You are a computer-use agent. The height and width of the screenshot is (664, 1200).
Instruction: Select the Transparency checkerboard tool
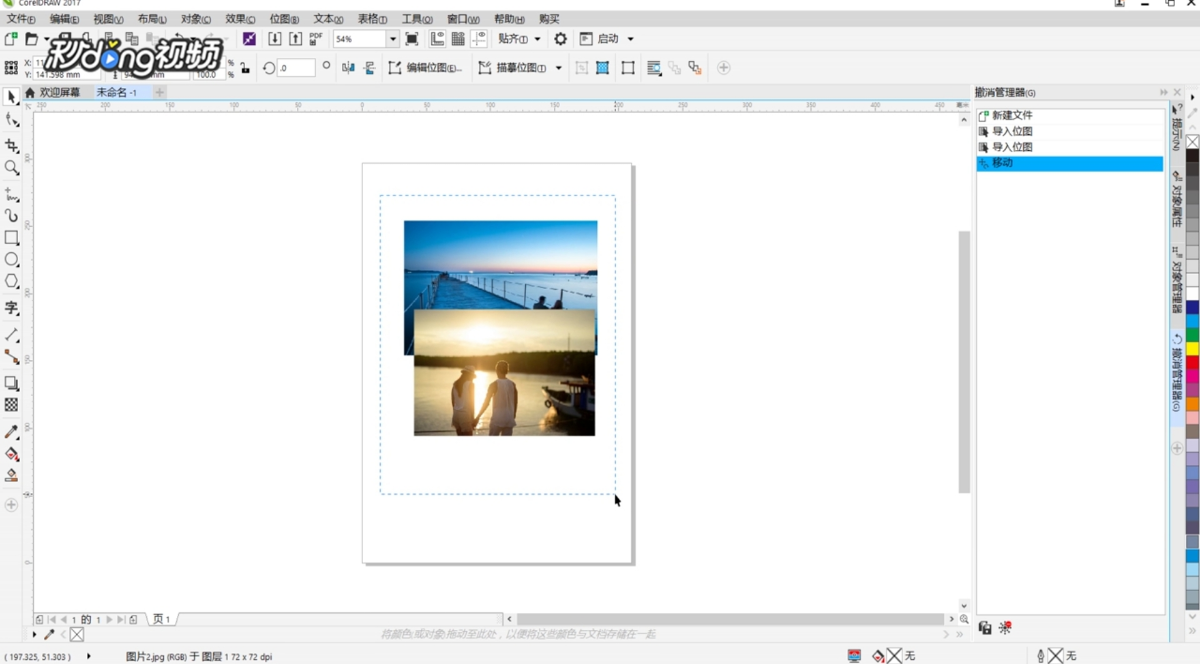11,405
